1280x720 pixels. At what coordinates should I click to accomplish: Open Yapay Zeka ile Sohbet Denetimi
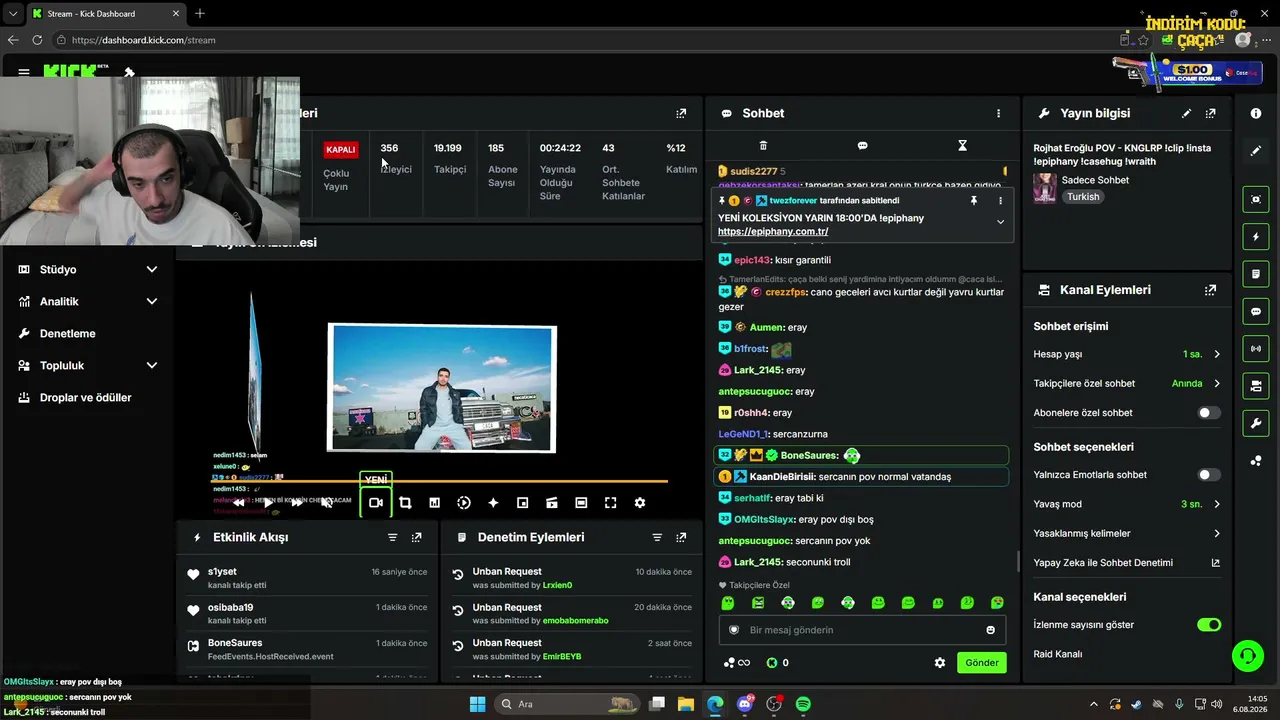(1127, 563)
